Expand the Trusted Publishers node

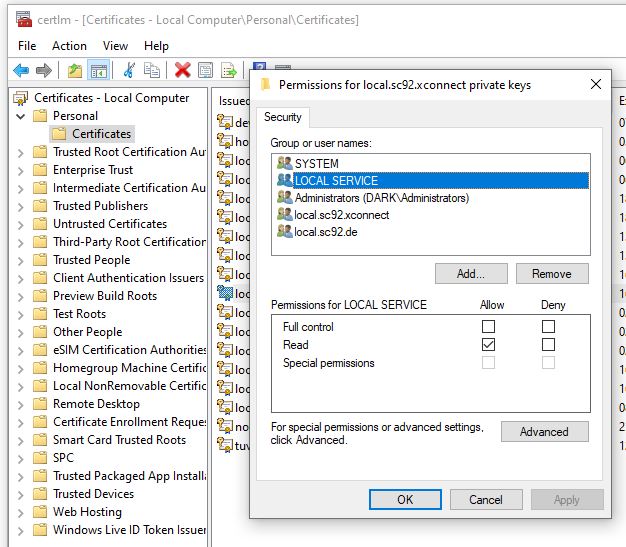(21, 206)
